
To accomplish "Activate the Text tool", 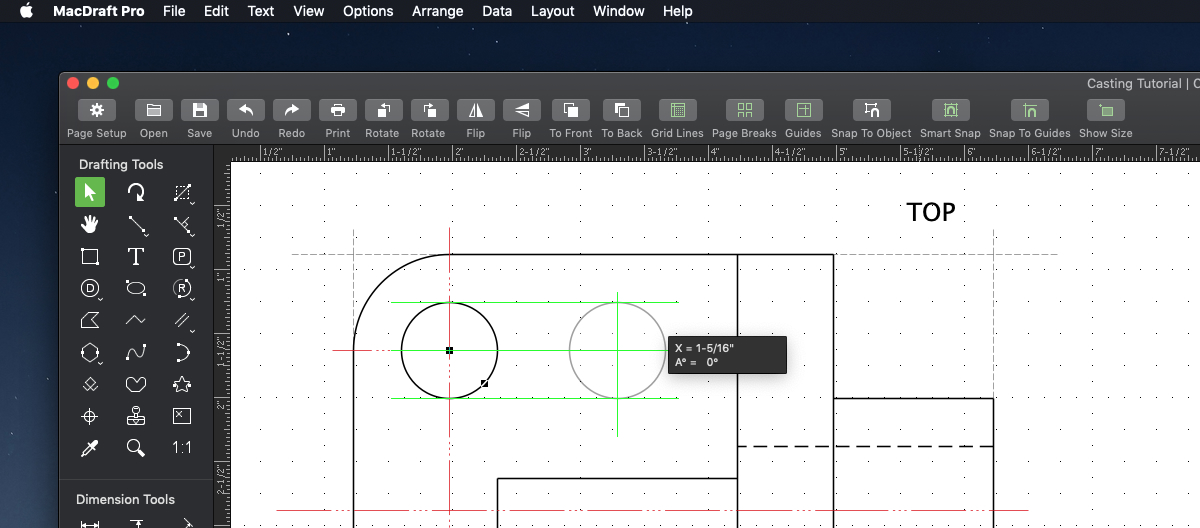I will tap(136, 257).
